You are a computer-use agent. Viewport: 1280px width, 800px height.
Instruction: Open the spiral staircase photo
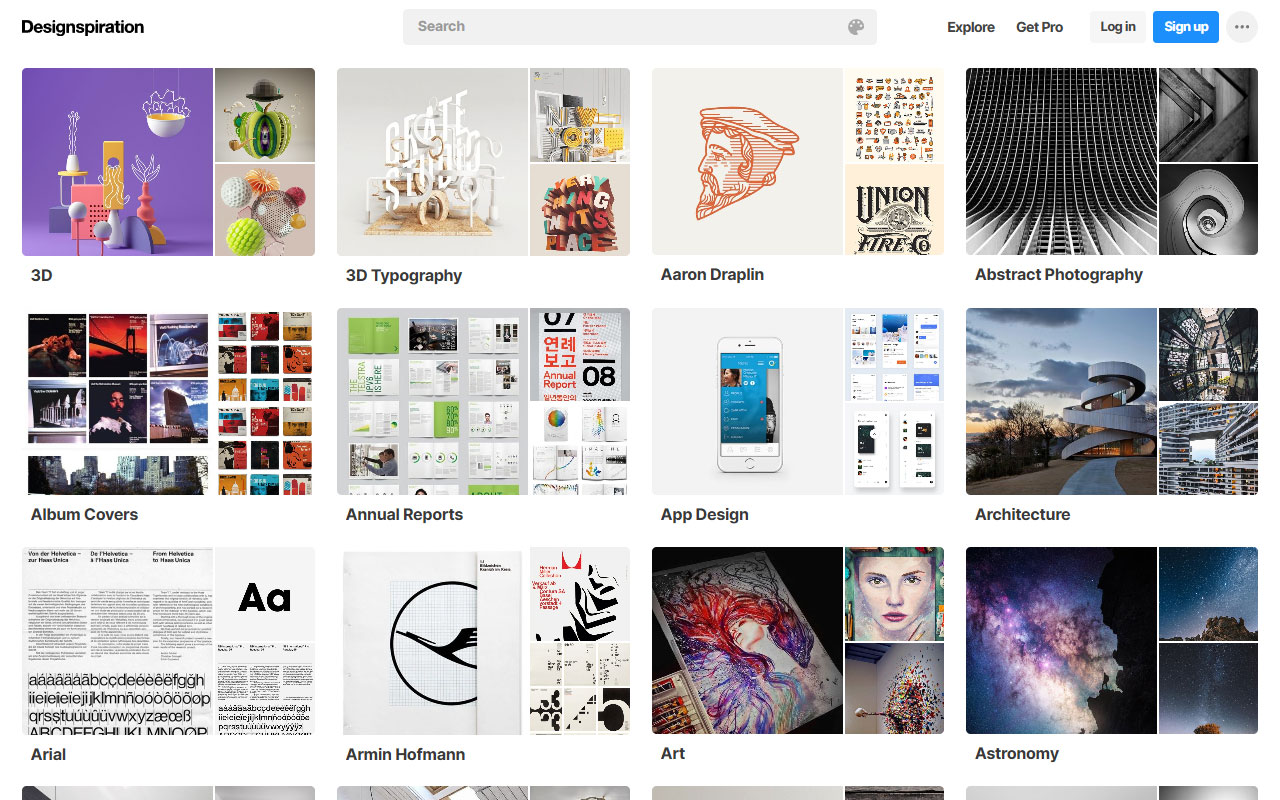coord(1208,210)
